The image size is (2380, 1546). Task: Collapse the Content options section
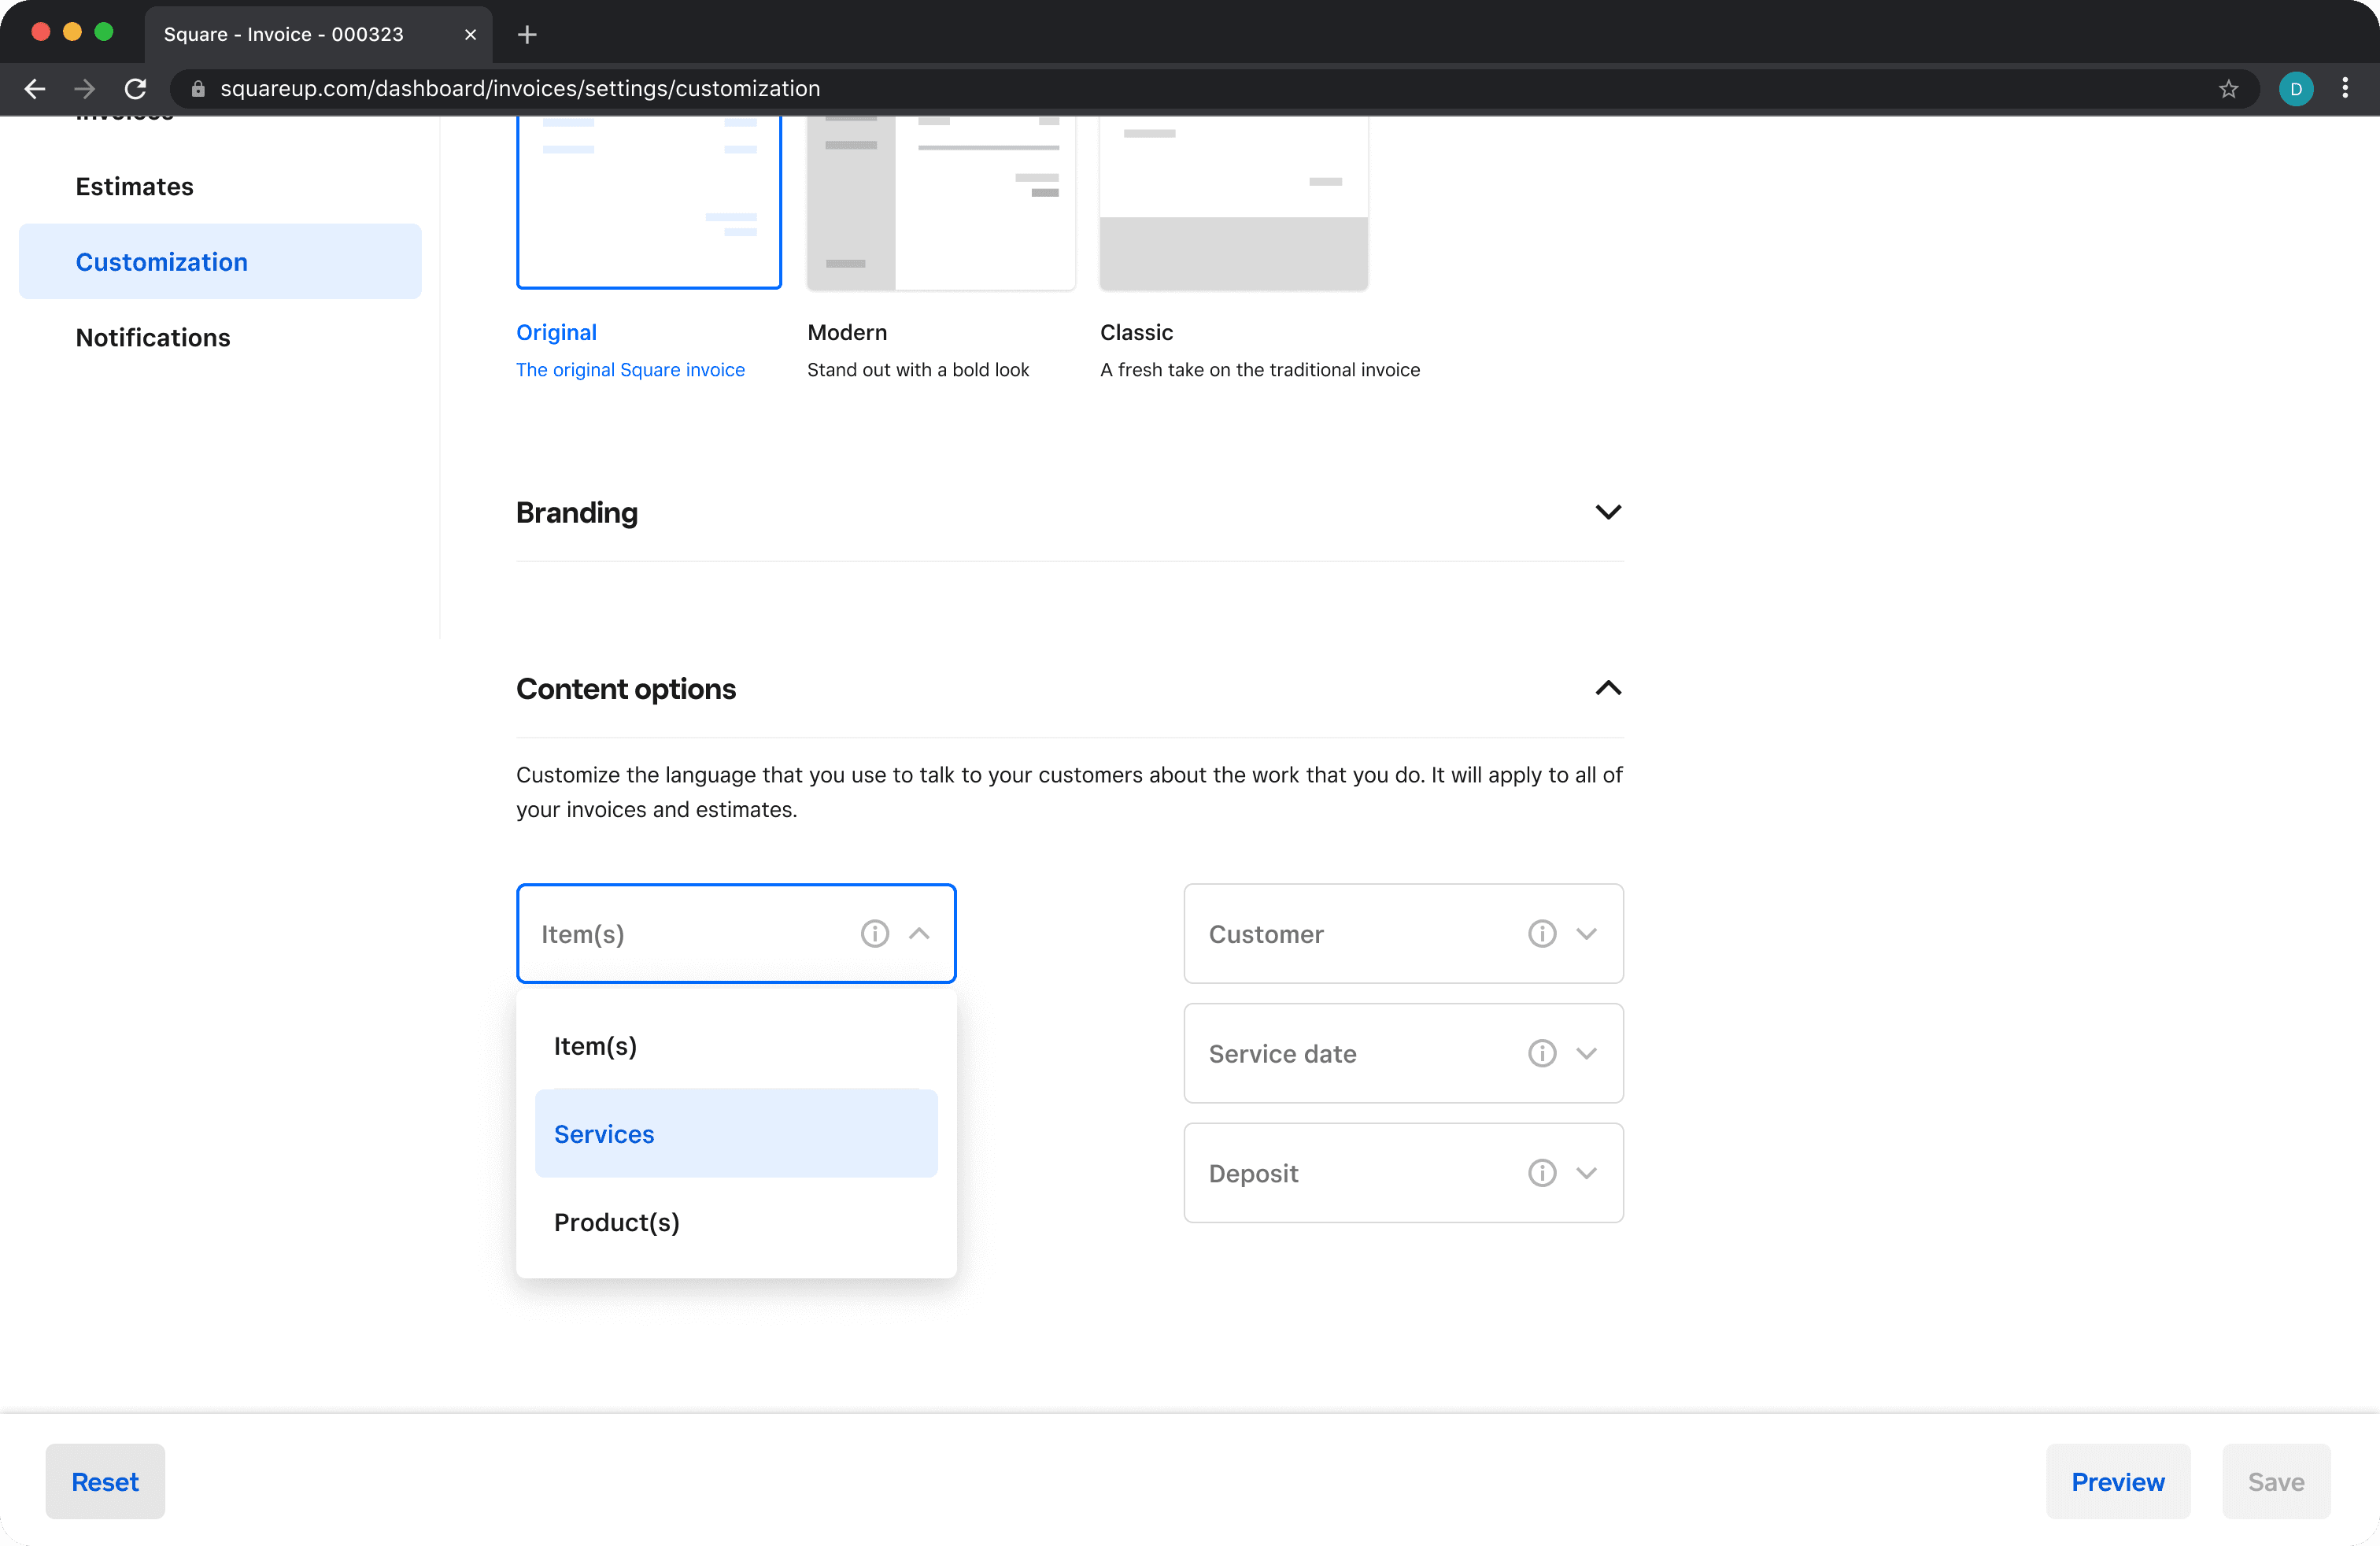(x=1607, y=688)
